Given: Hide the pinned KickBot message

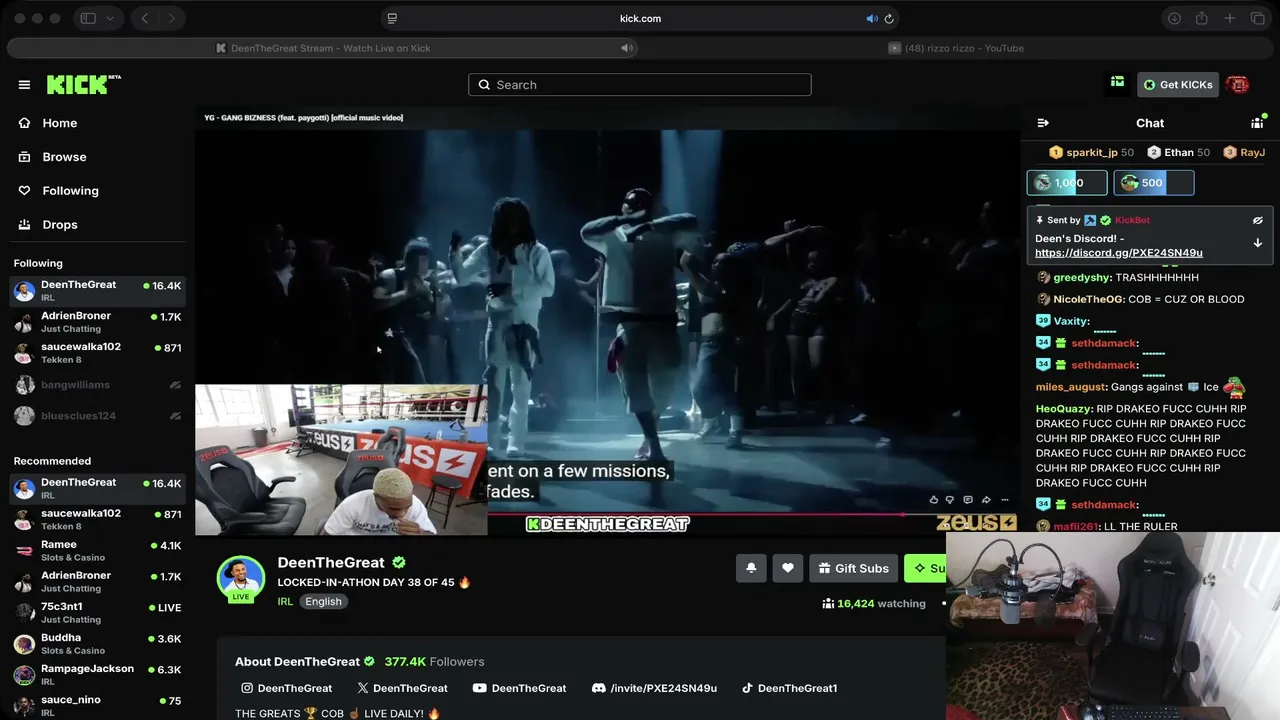Looking at the screenshot, I should 1258,220.
